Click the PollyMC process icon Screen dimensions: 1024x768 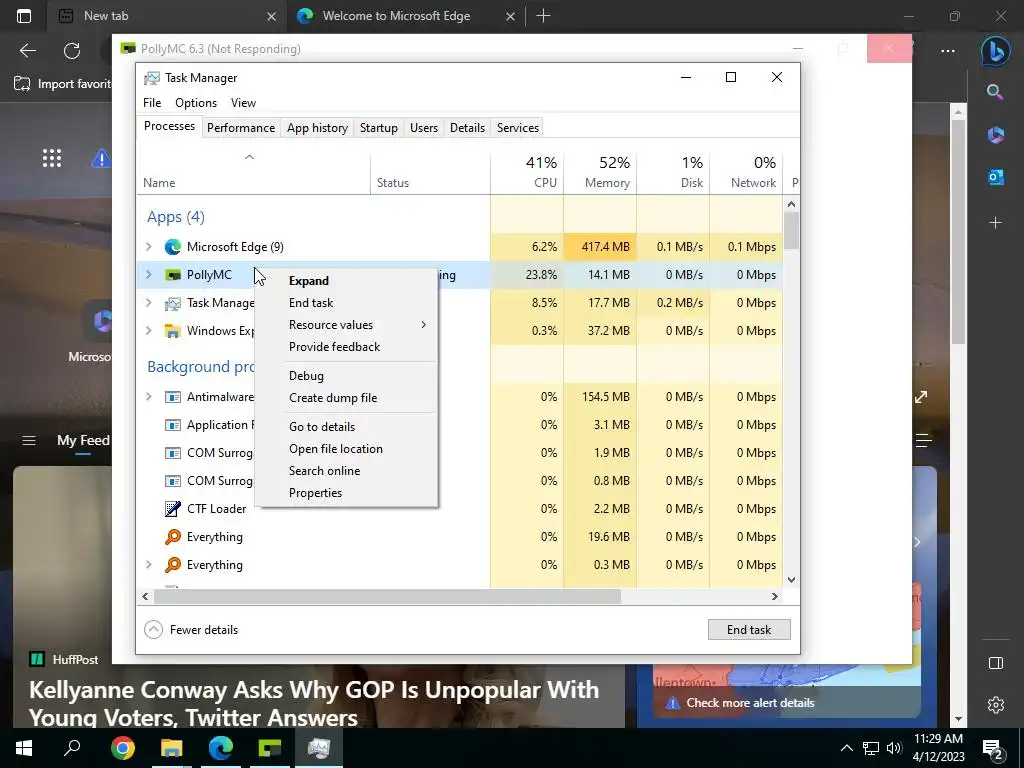tap(172, 275)
